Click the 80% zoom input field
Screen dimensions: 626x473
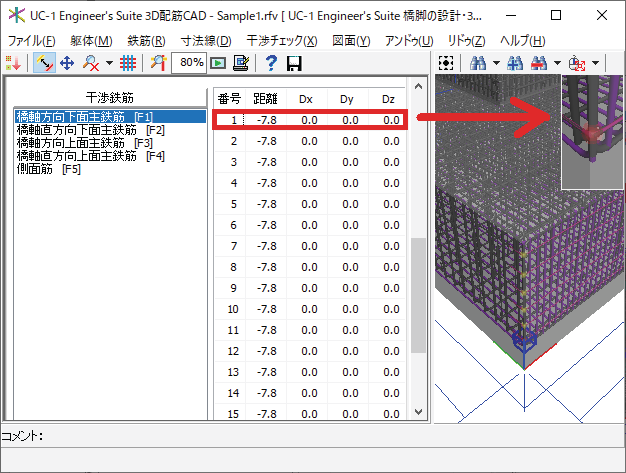(x=189, y=63)
